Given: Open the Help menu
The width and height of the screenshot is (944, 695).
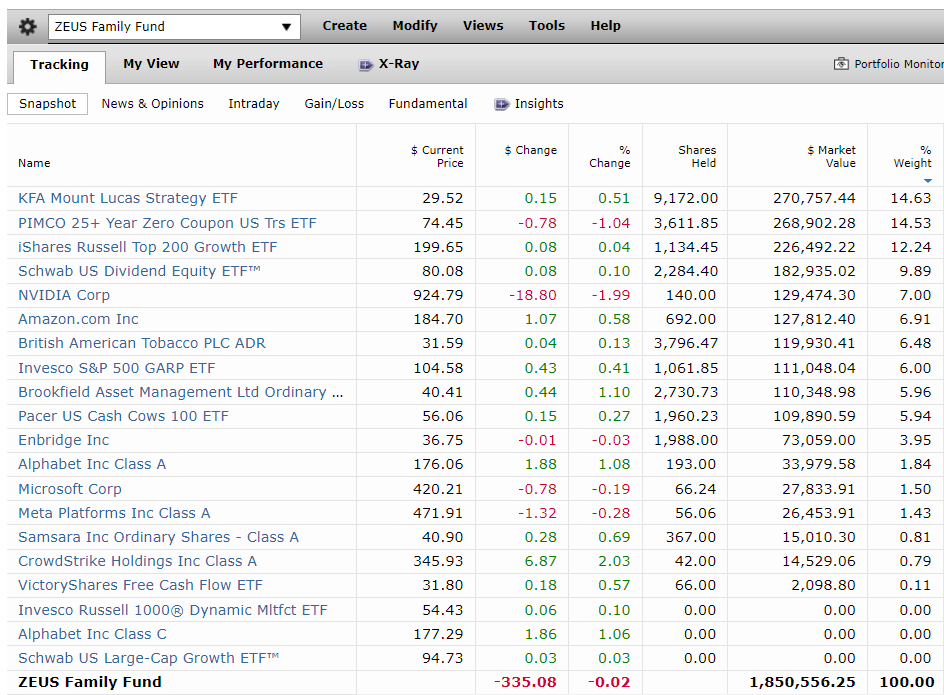Looking at the screenshot, I should (x=605, y=25).
